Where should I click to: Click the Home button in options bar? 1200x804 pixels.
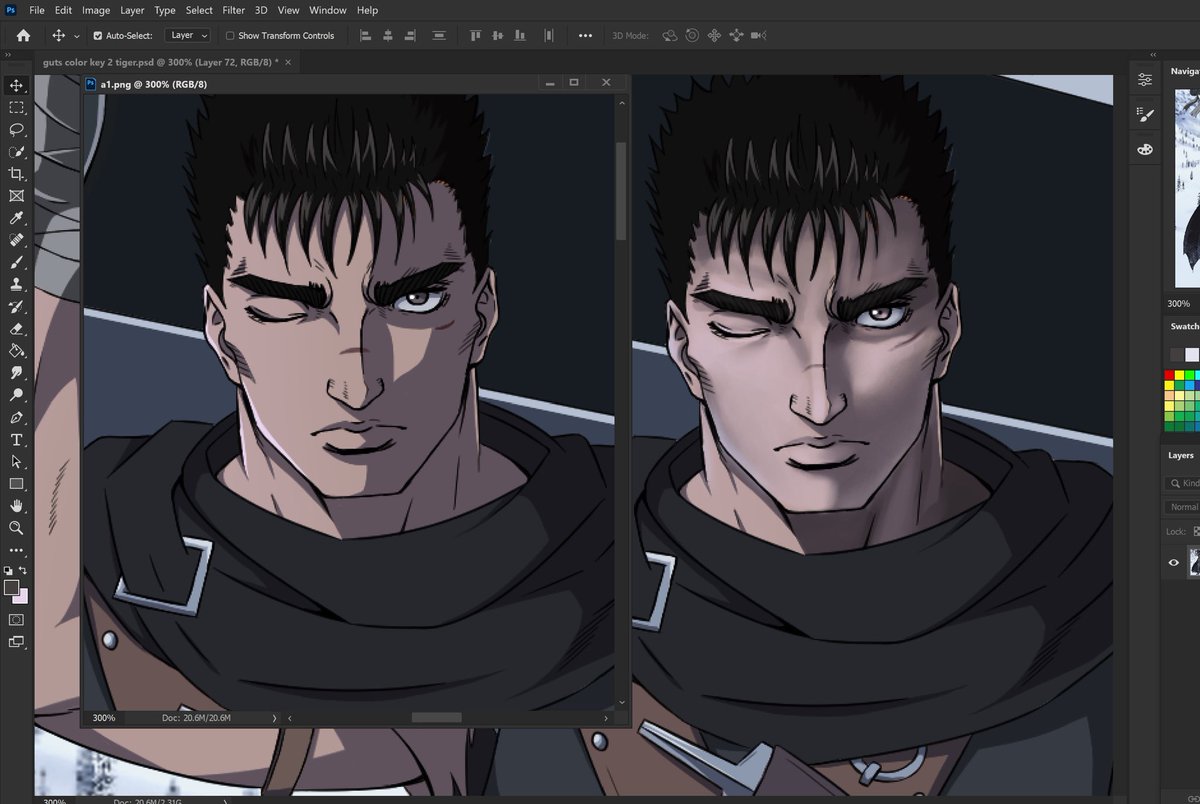(23, 35)
